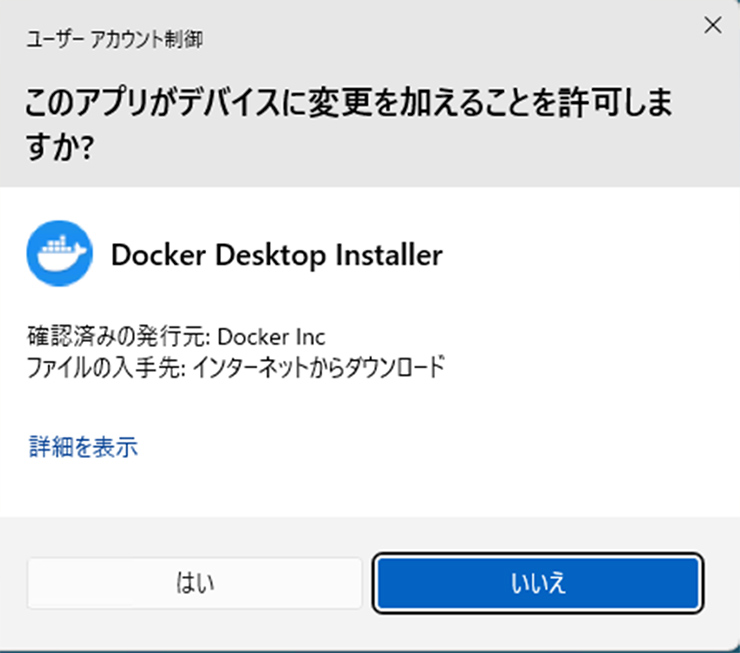Click いいえ to deny the changes
Screen dimensions: 740x653
(538, 582)
